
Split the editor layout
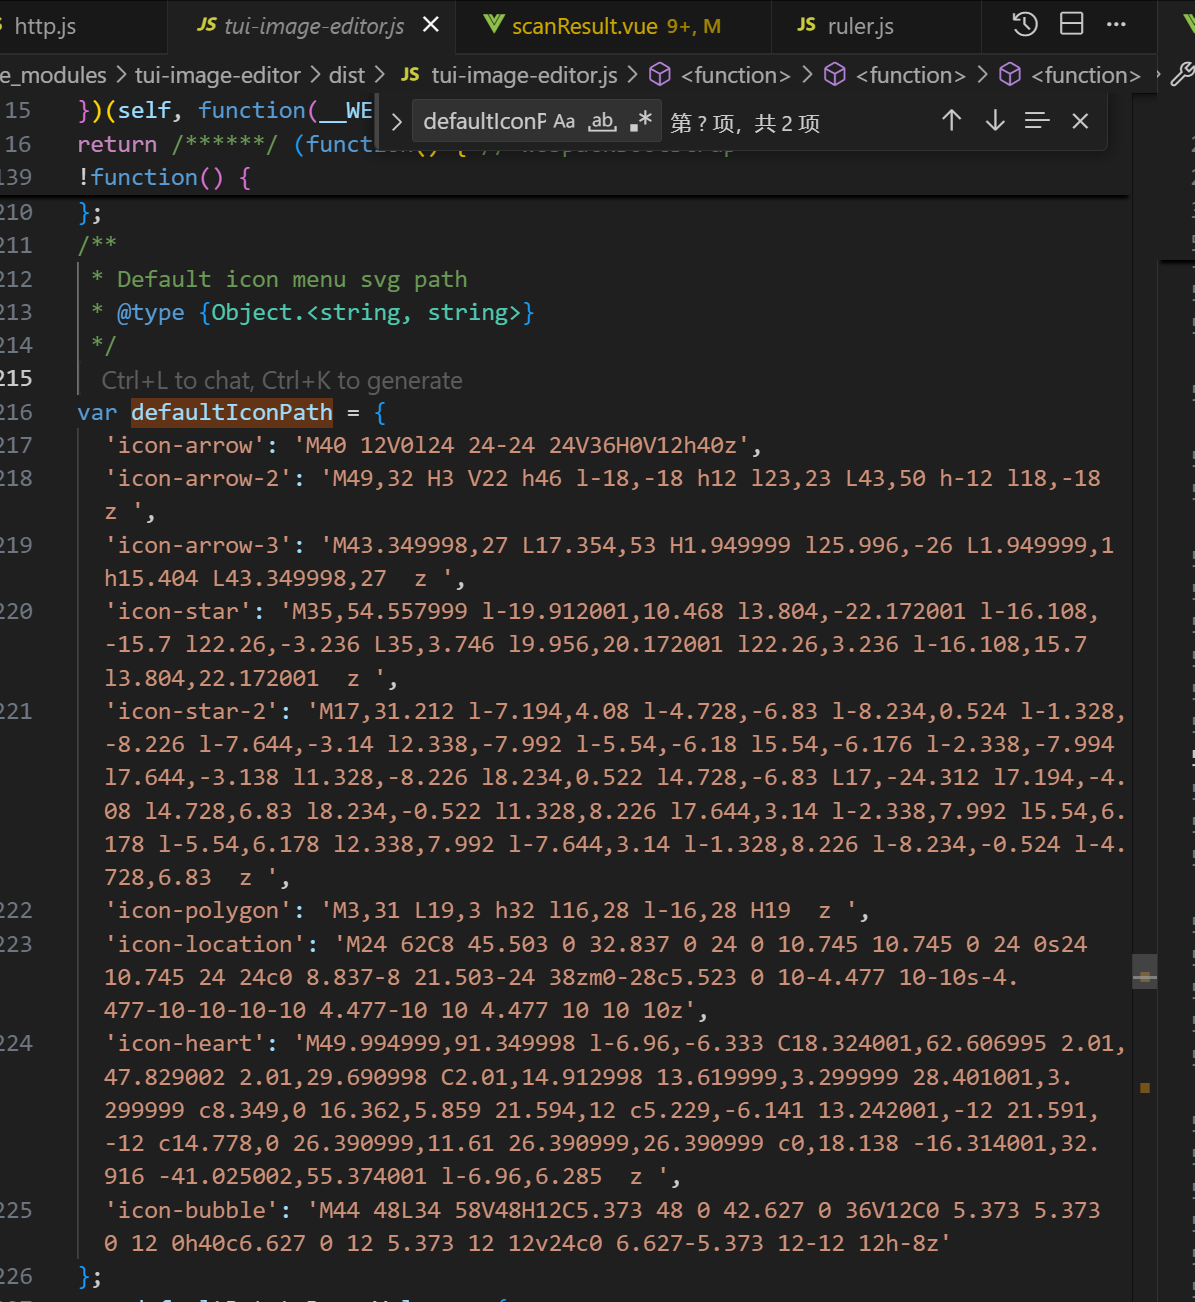[x=1072, y=24]
